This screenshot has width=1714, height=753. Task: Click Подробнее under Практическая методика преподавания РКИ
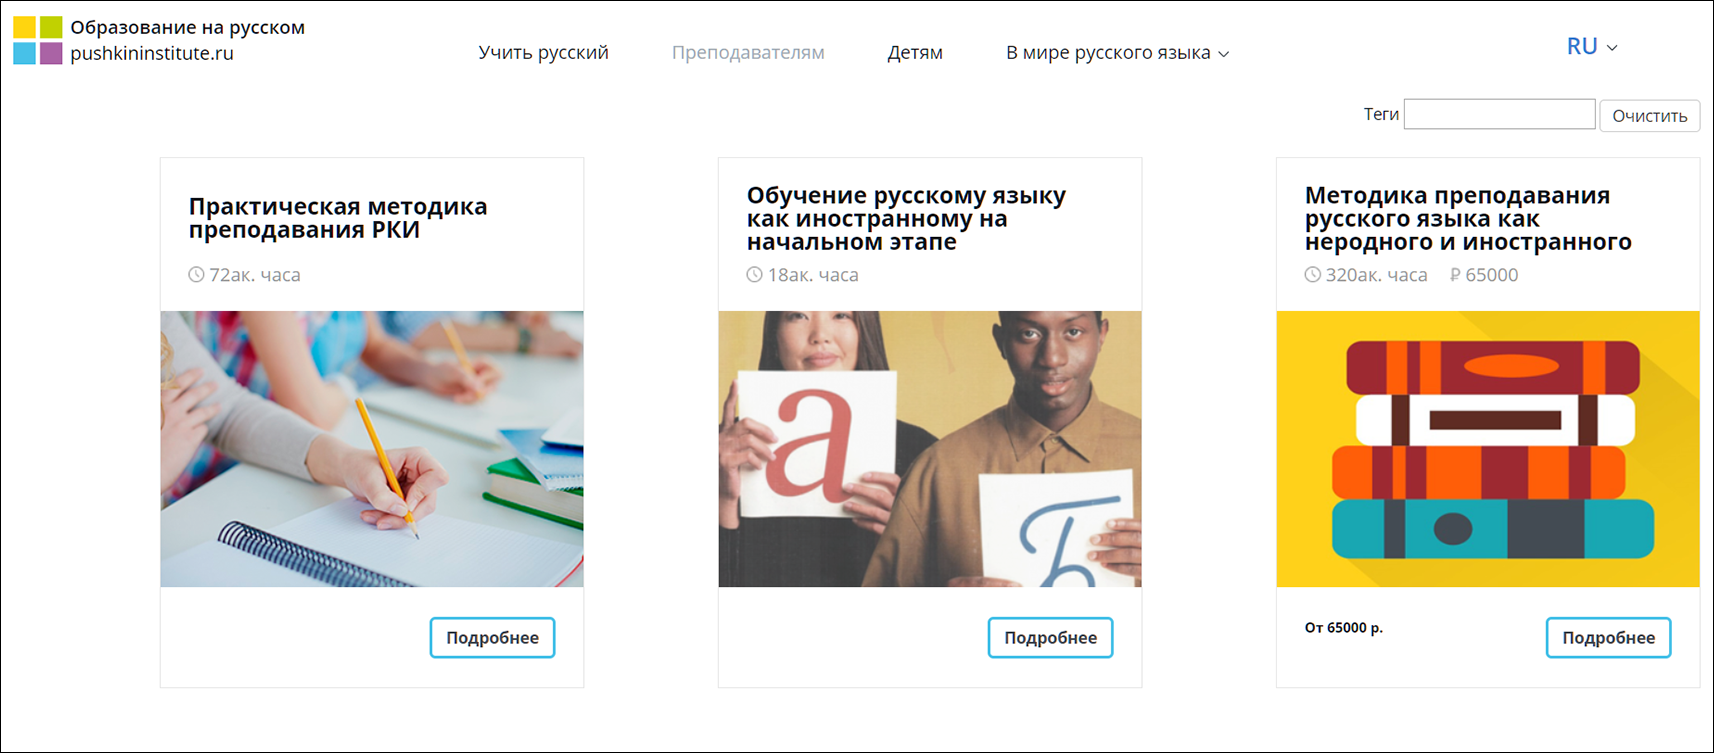[x=492, y=638]
